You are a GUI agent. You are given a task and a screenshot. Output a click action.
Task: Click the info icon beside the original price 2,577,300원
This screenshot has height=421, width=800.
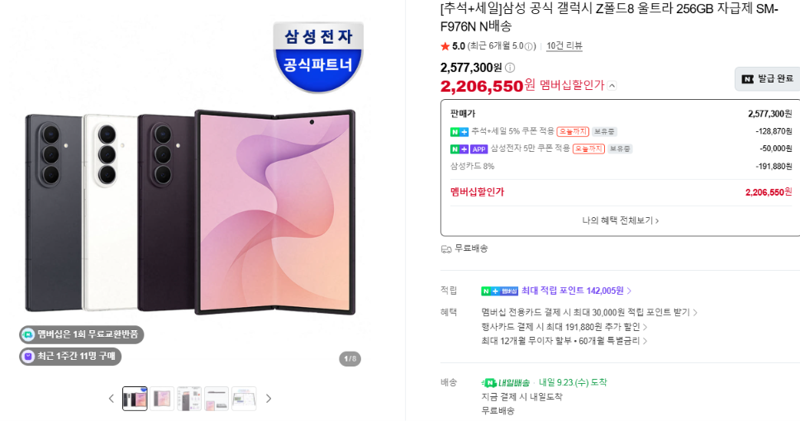coord(510,67)
